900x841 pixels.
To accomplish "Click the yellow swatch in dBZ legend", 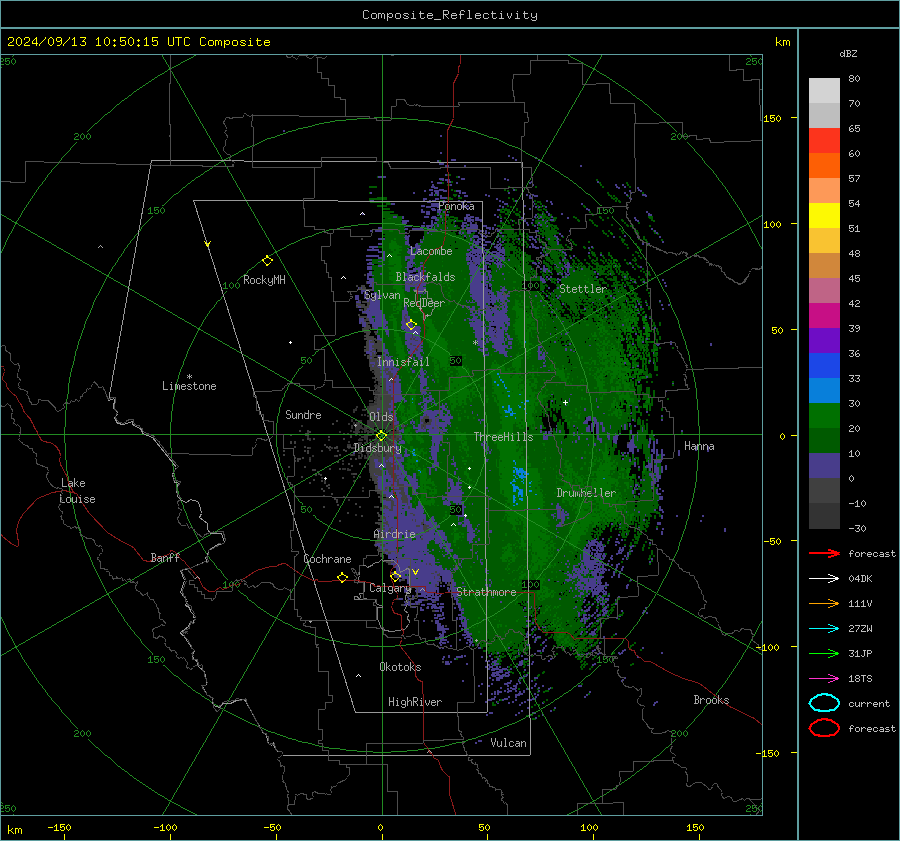I will 824,216.
